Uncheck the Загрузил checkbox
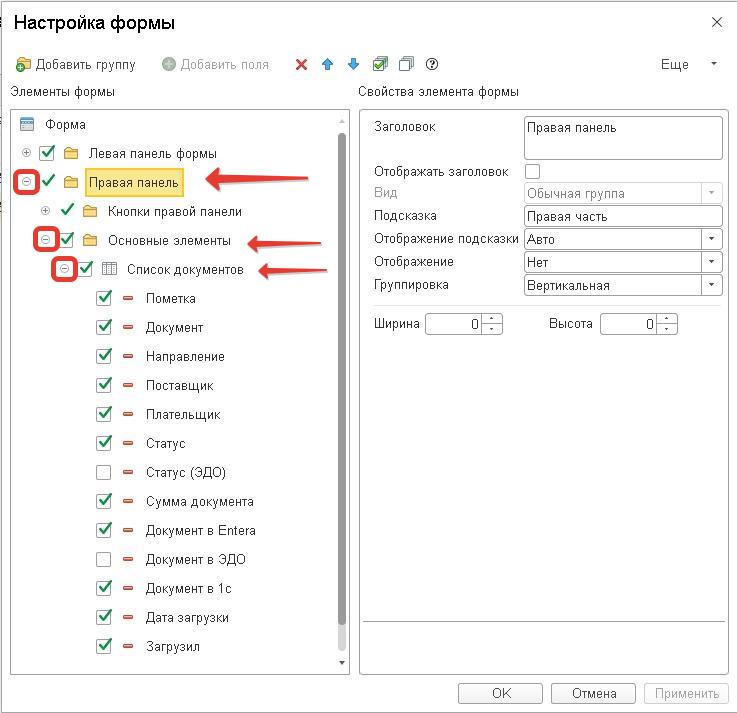The width and height of the screenshot is (737, 713). tap(104, 646)
